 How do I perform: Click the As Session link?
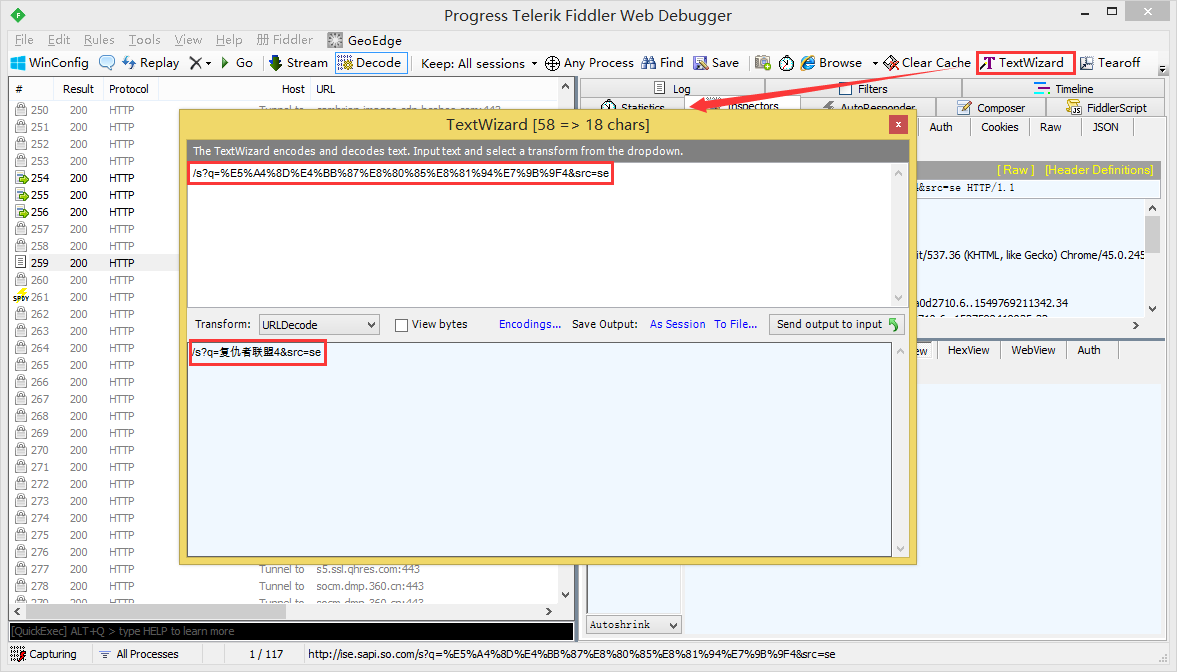pos(677,324)
